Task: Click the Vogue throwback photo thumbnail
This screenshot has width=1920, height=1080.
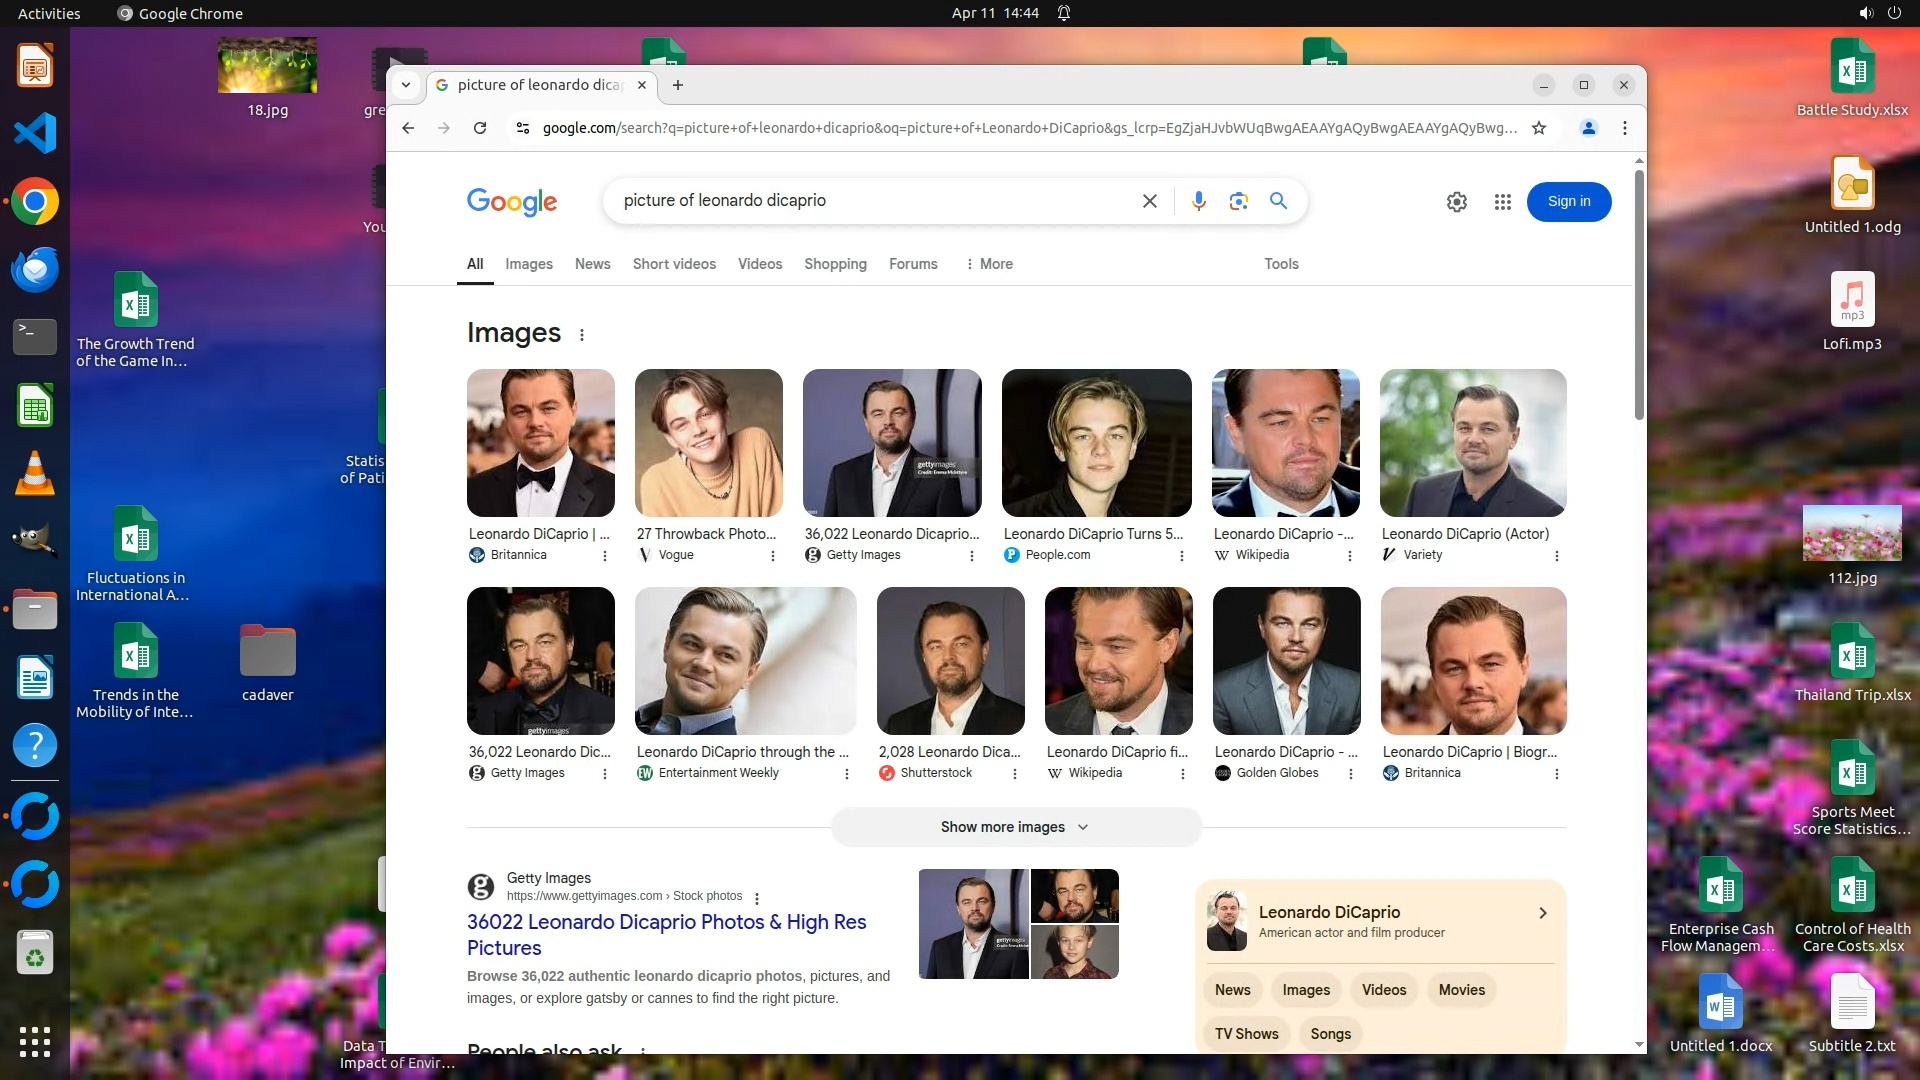Action: point(708,443)
